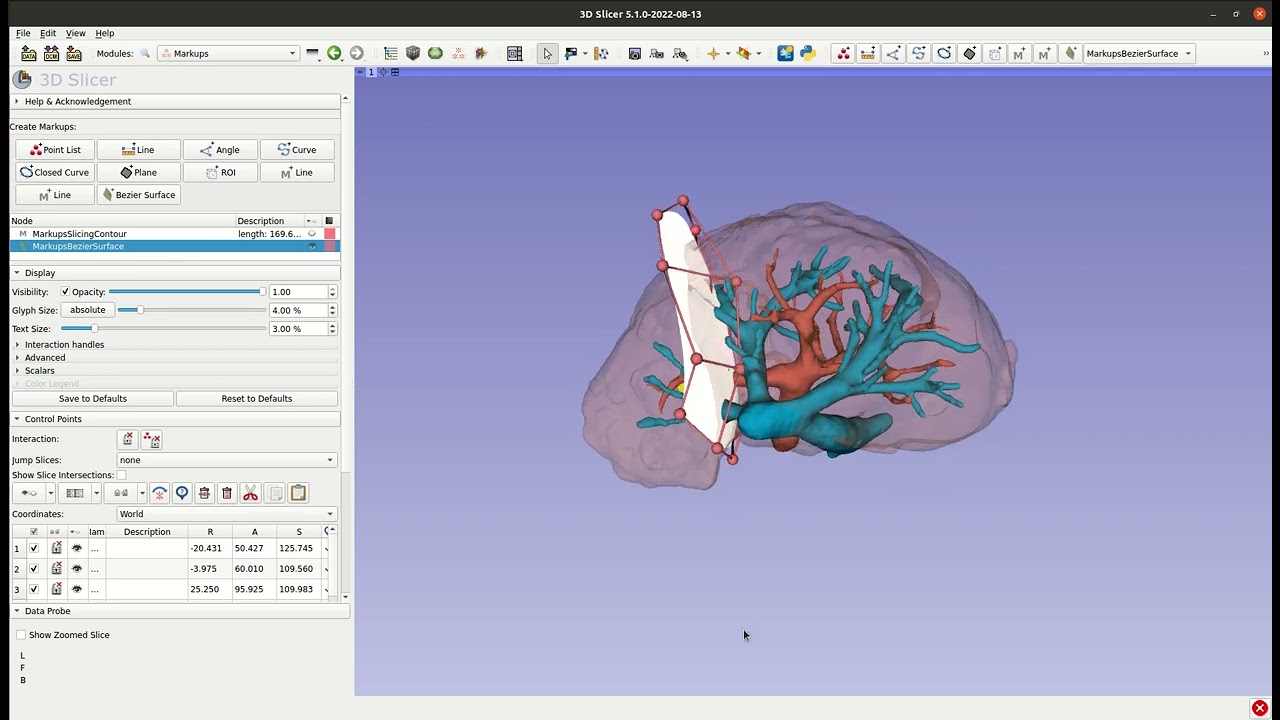Toggle Glyph Size absolute button
1280x720 pixels.
point(87,310)
